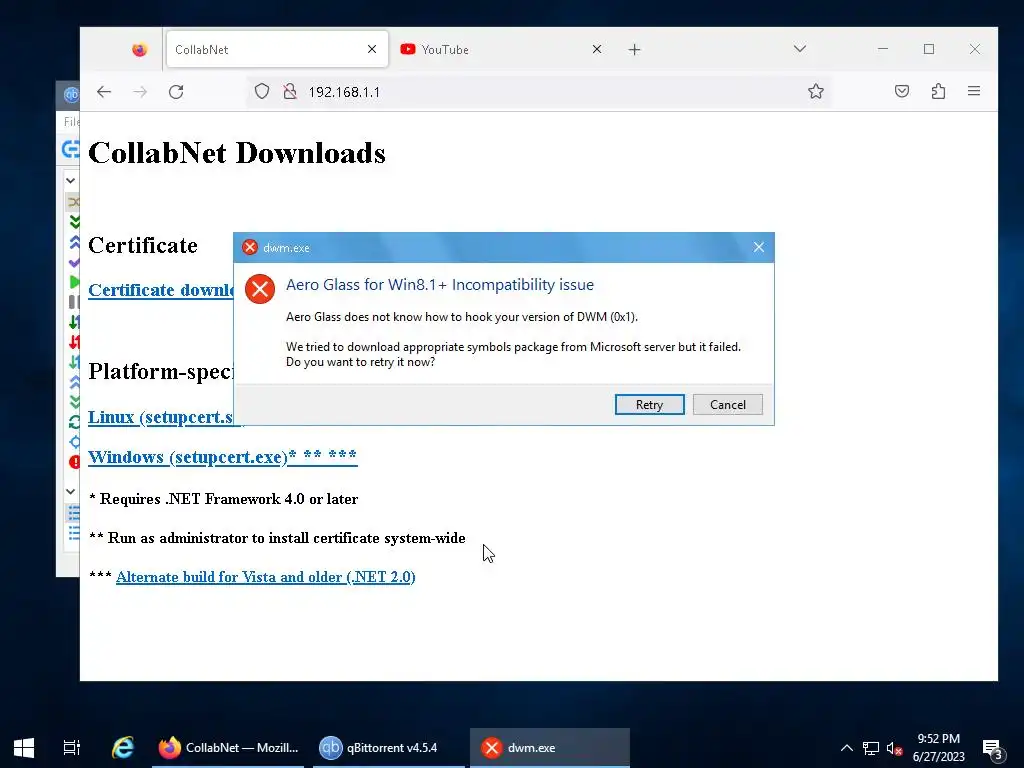The image size is (1024, 768).
Task: Click Cancel in the Aero Glass dialog
Action: tap(728, 404)
